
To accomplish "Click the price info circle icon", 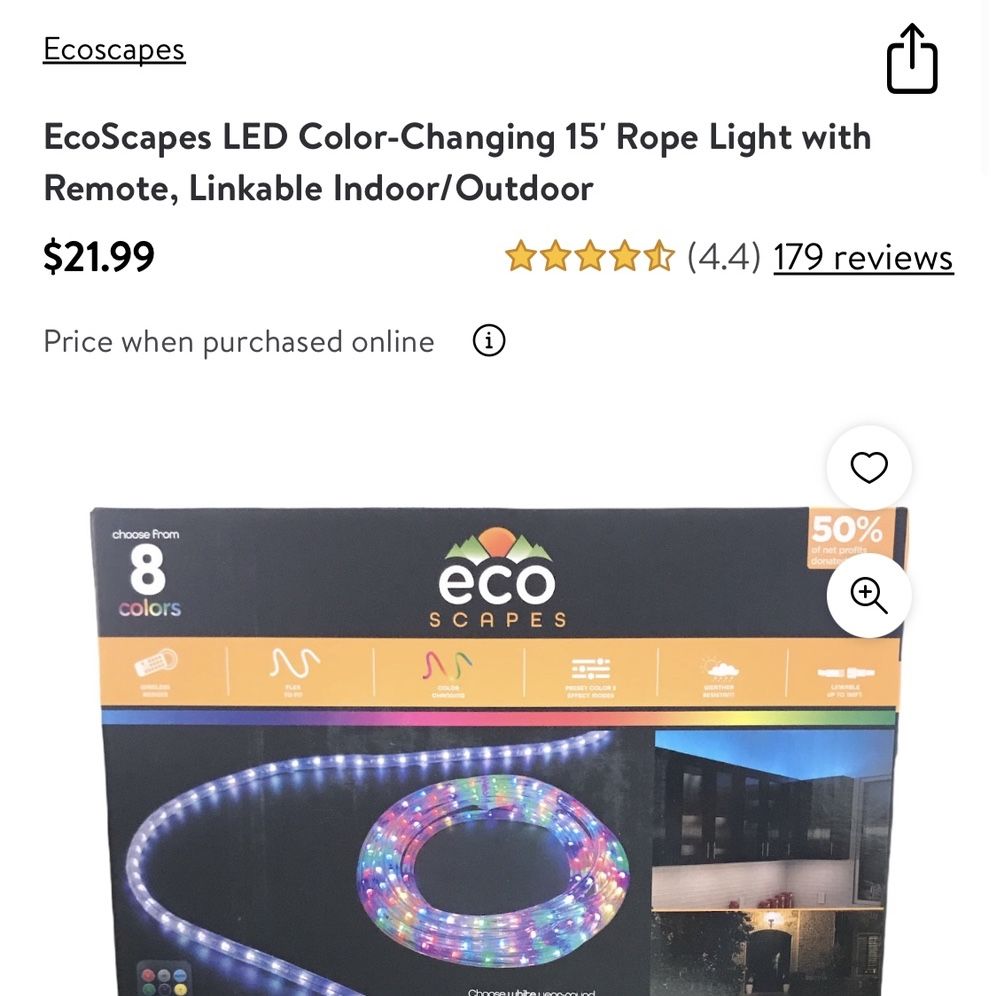I will coord(488,340).
